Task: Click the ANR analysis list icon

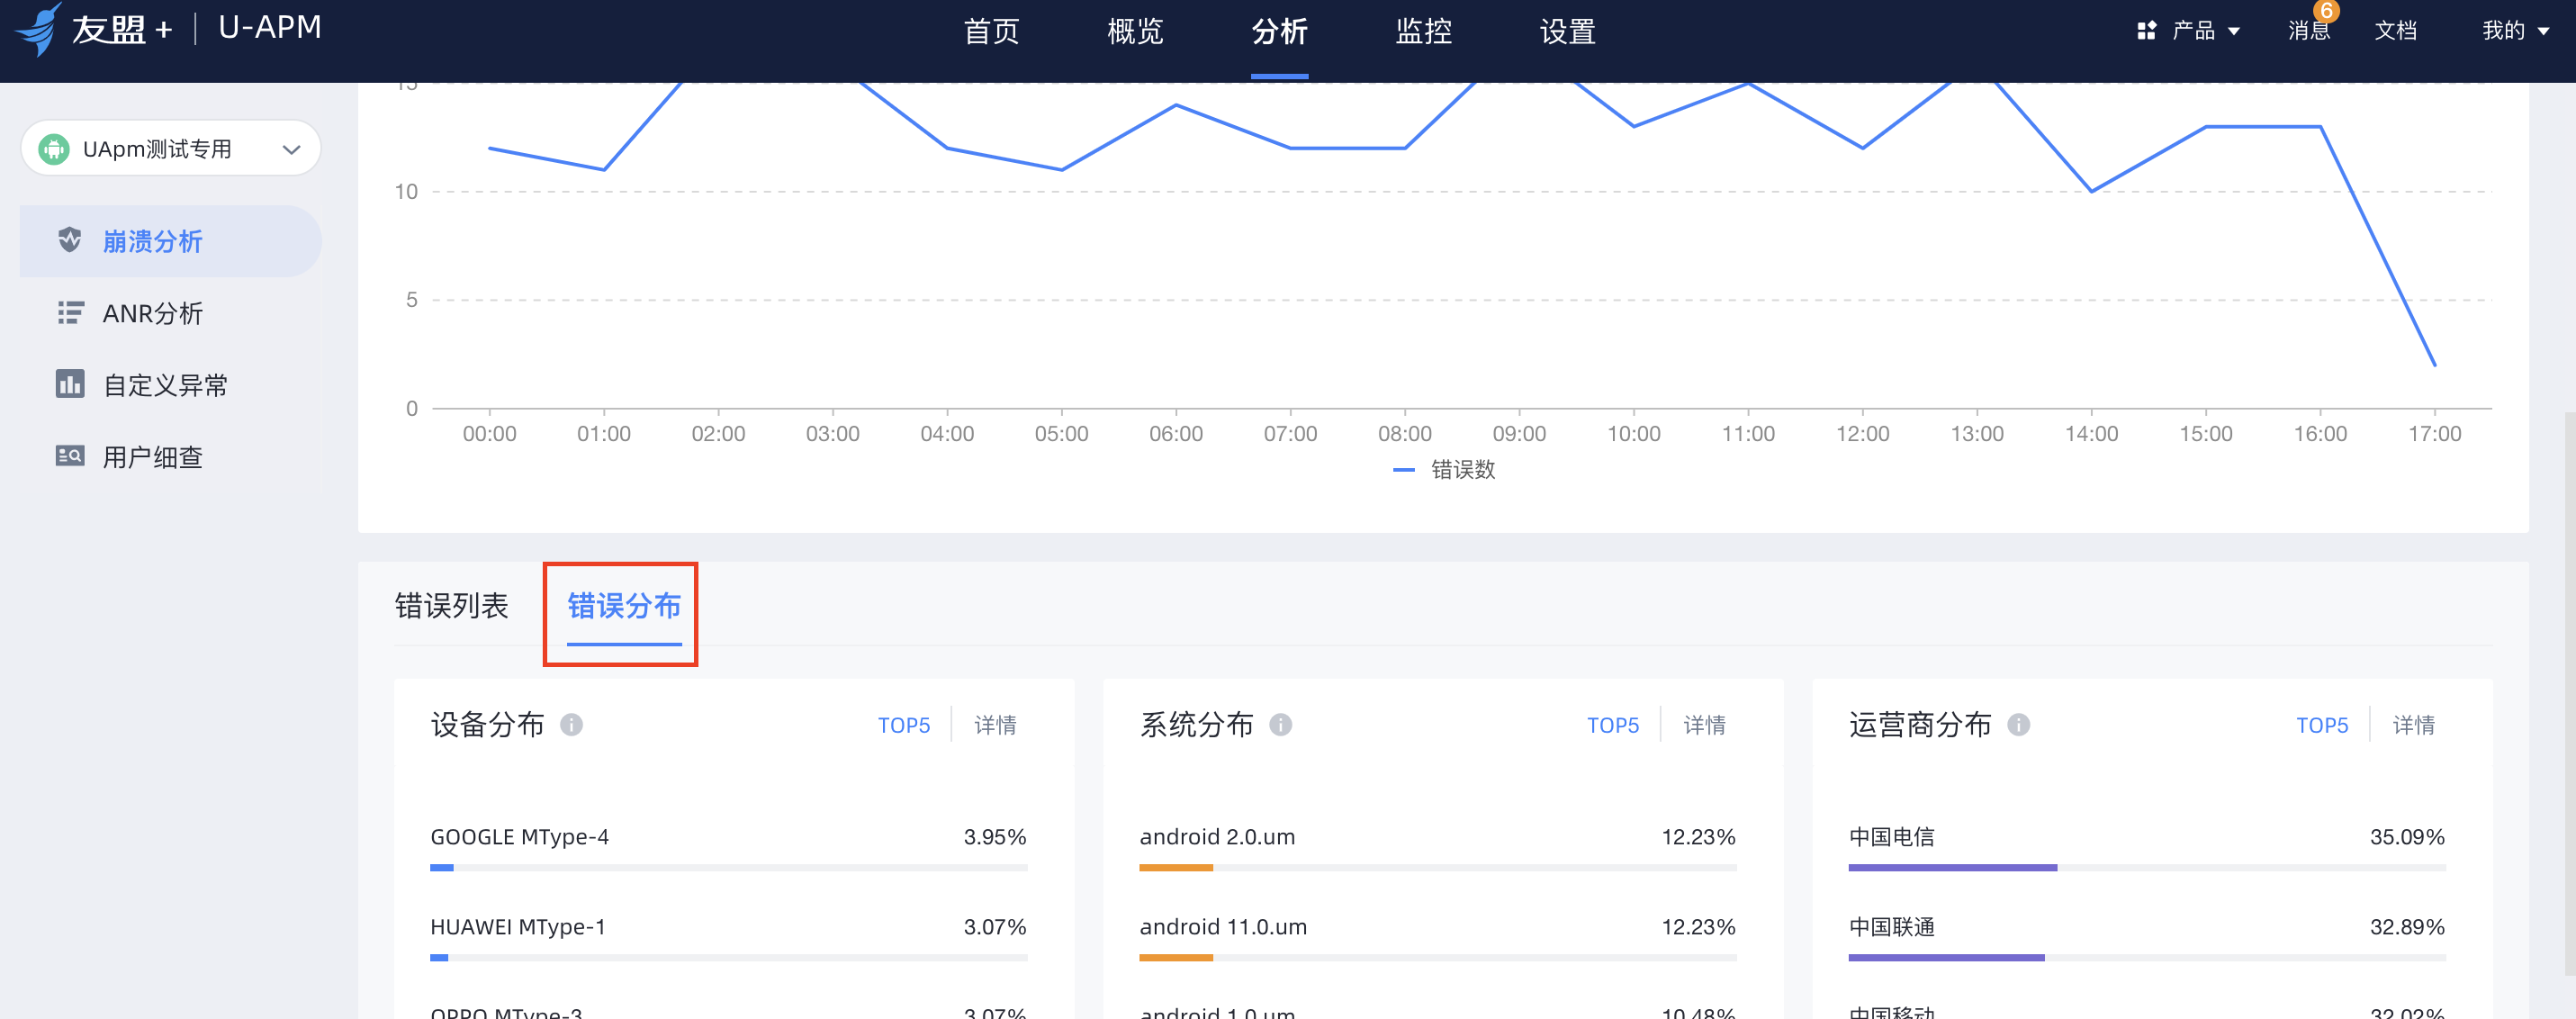Action: pos(70,313)
